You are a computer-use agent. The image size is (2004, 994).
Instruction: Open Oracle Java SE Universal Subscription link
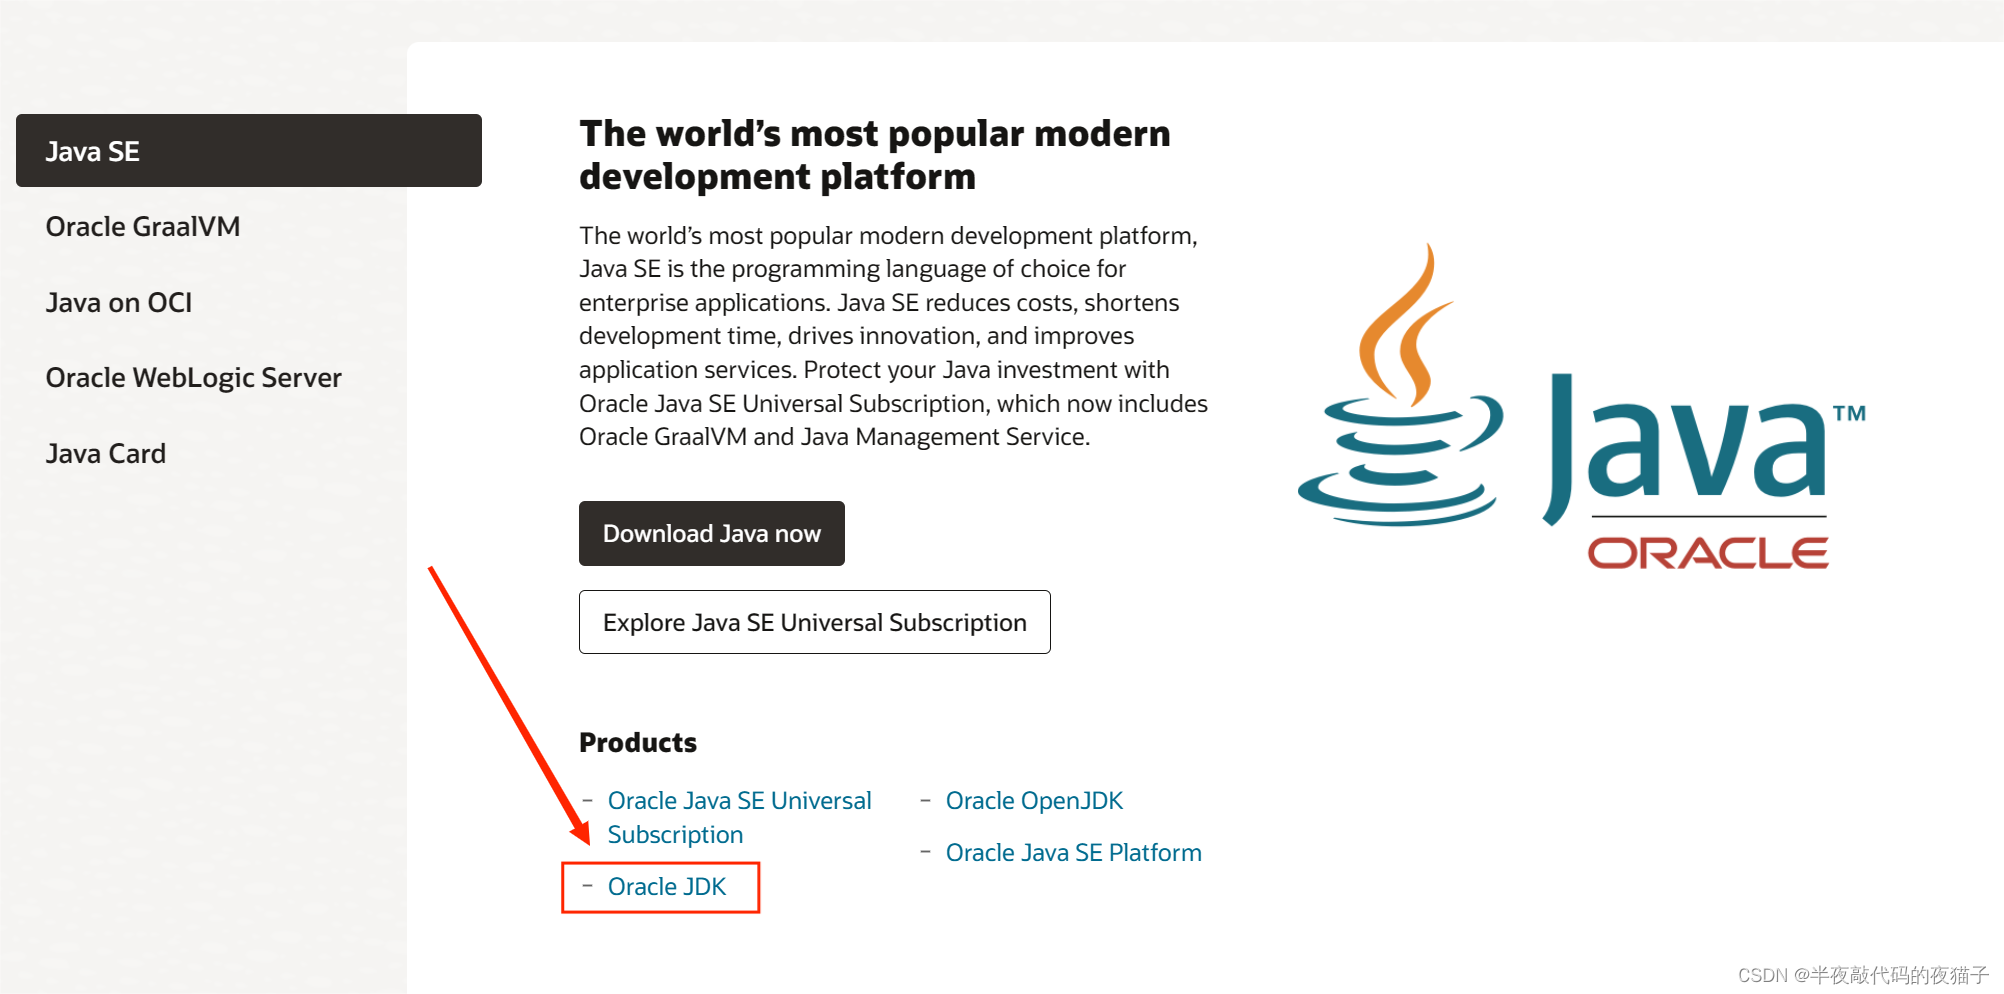click(740, 818)
